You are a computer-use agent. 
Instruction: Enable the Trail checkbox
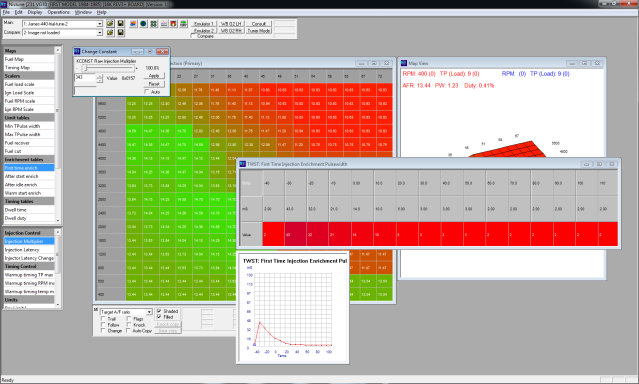(104, 319)
